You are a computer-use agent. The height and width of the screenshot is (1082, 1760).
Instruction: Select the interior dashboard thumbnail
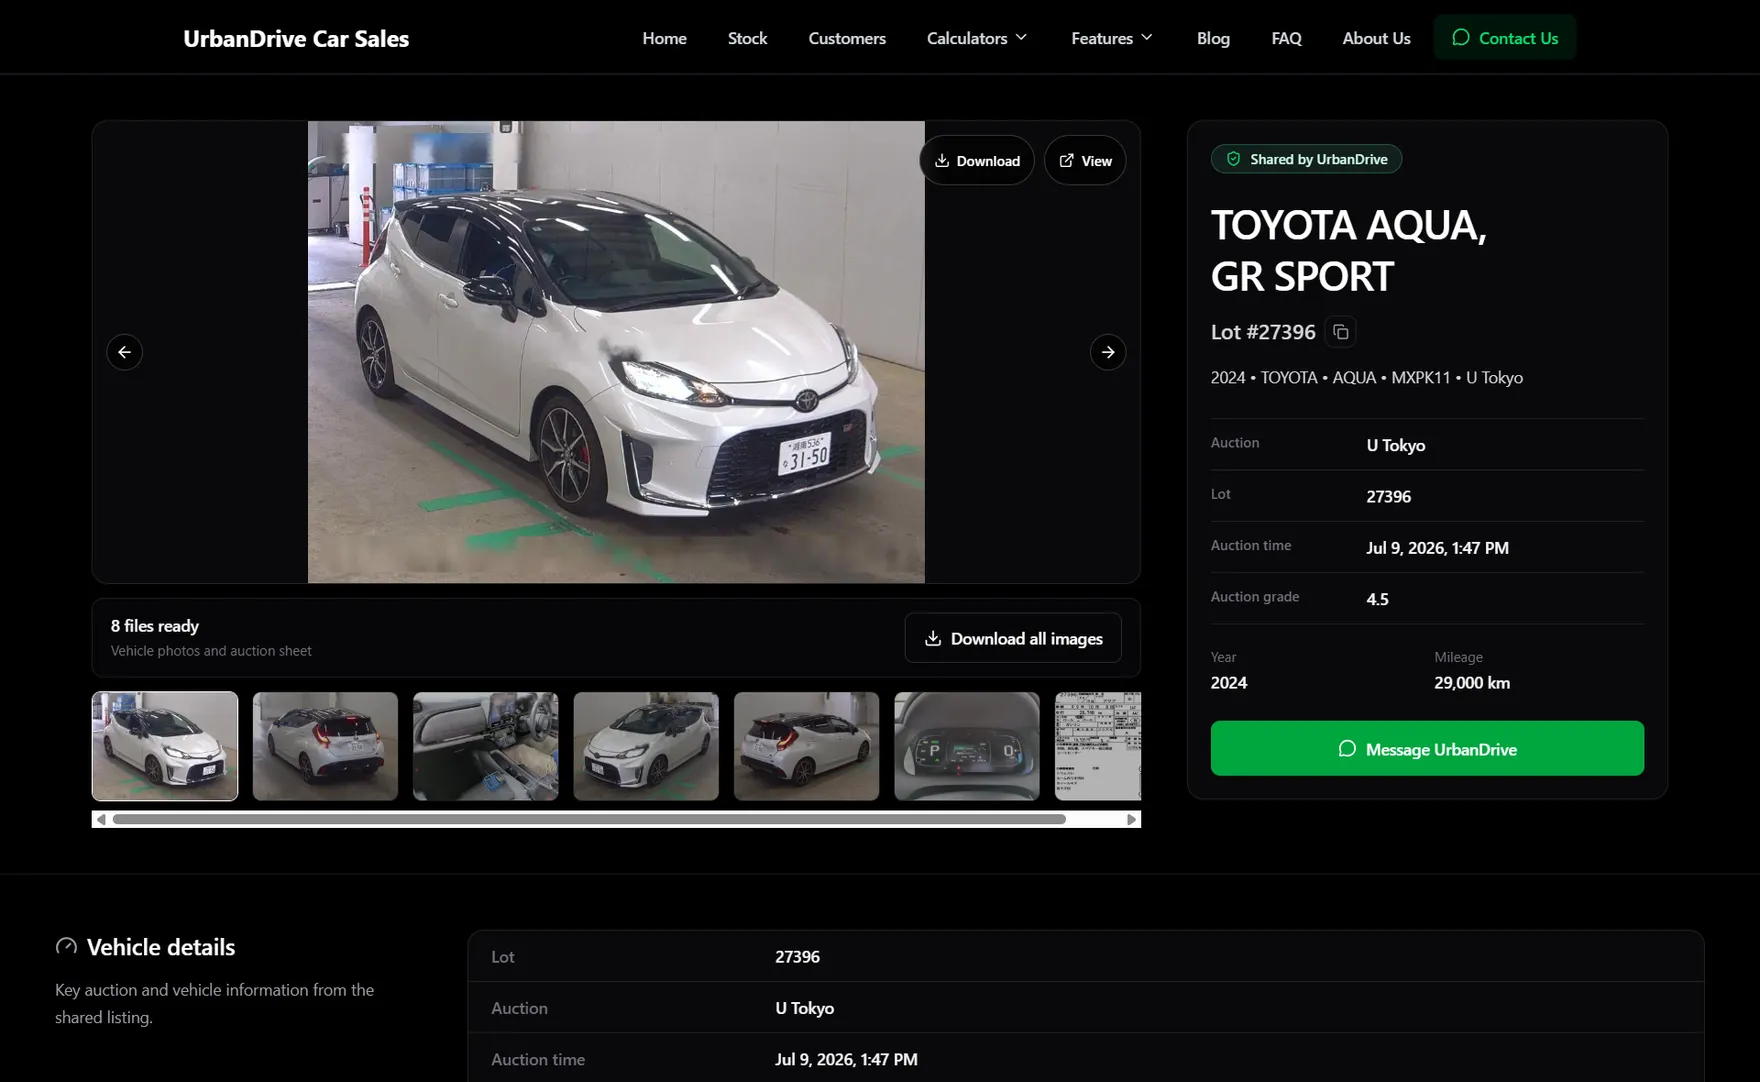486,746
